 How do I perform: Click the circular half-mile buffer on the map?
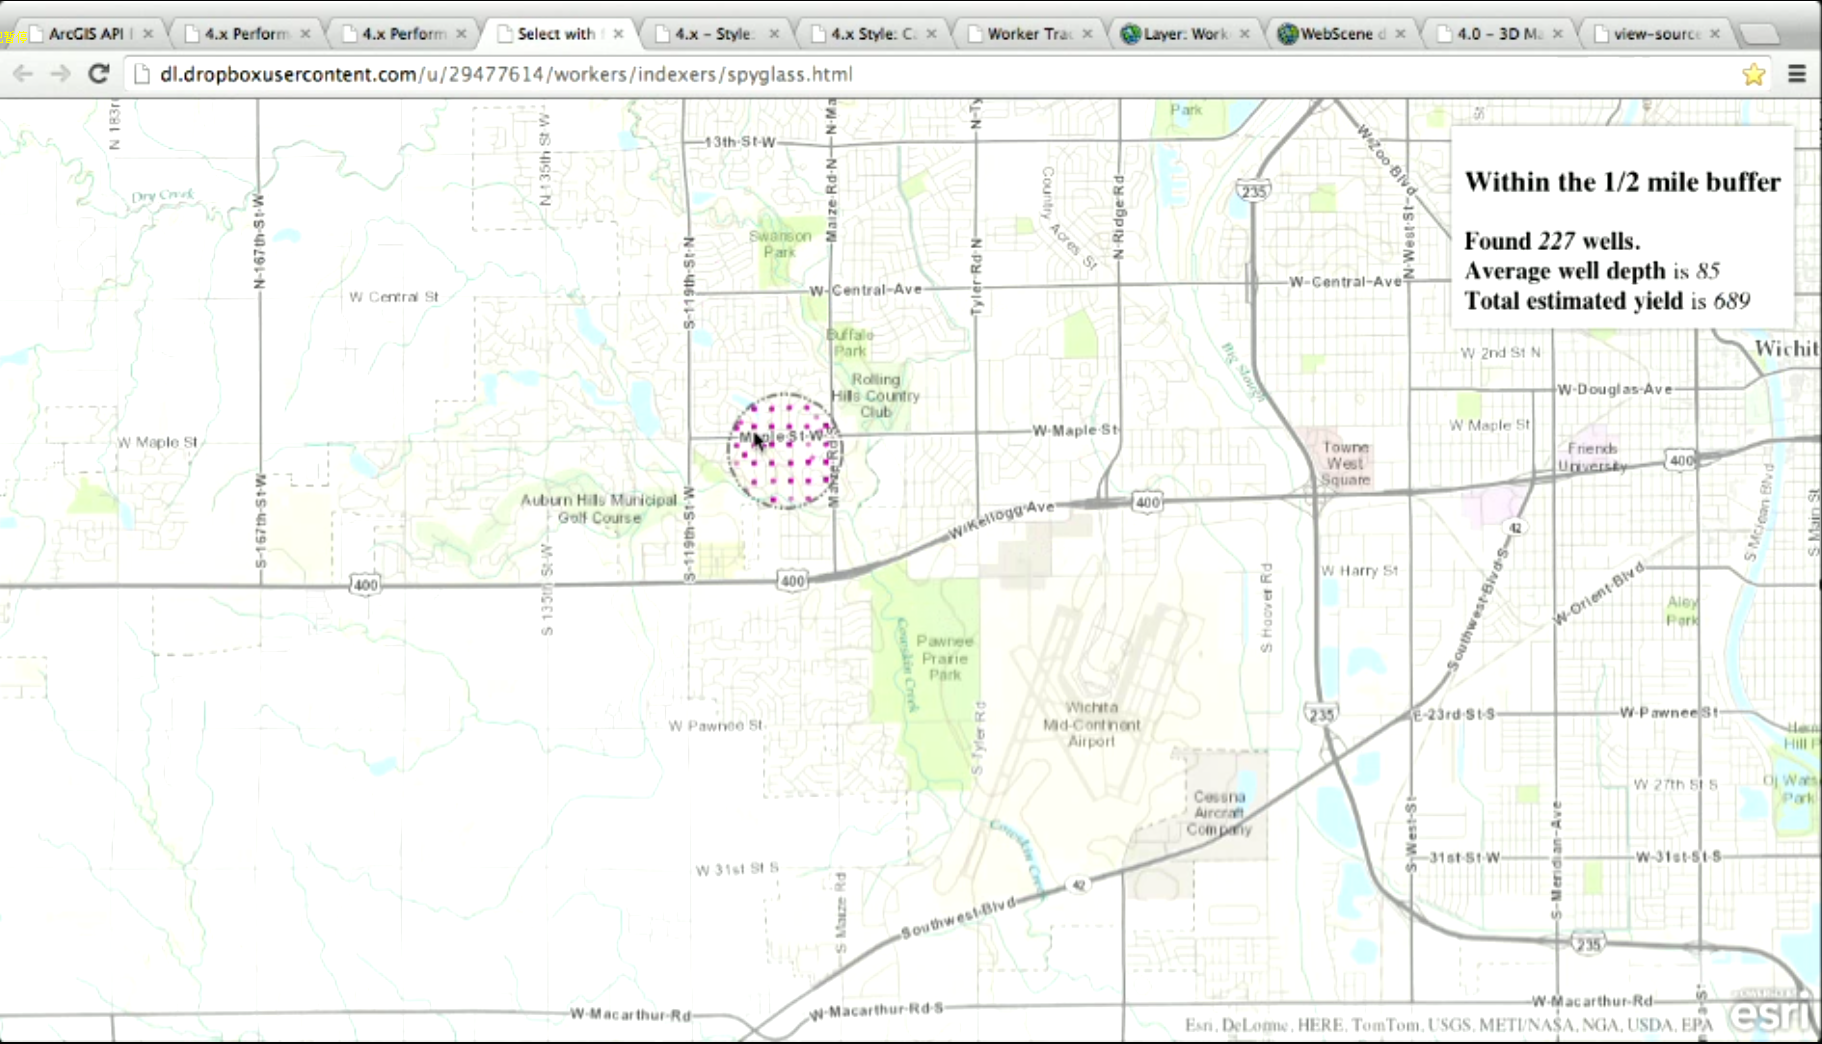tap(785, 451)
